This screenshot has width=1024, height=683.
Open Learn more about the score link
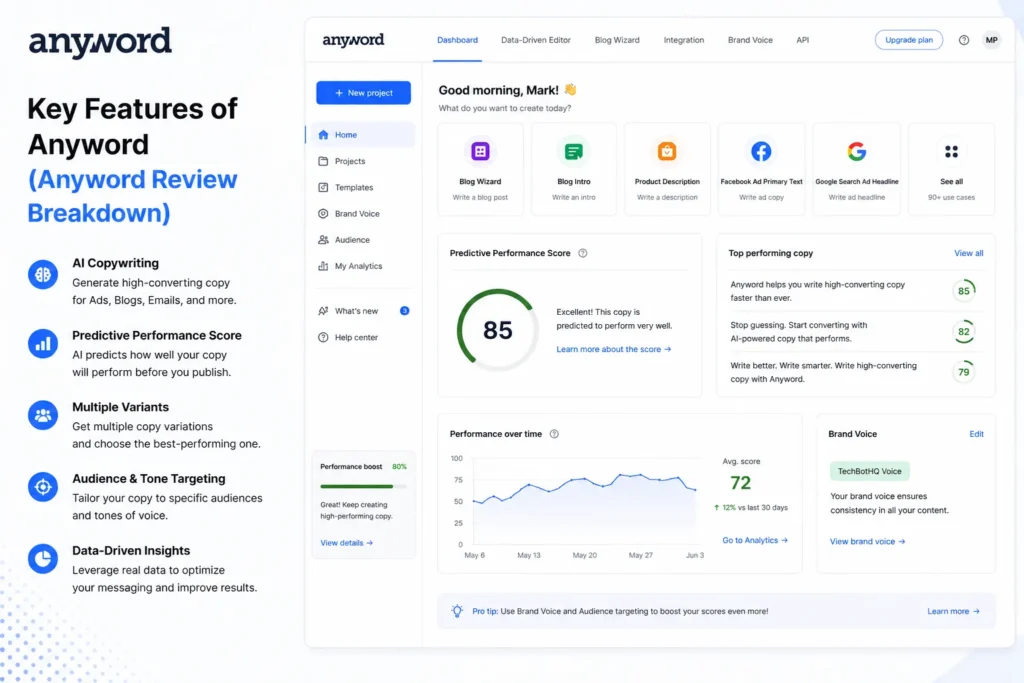coord(613,349)
